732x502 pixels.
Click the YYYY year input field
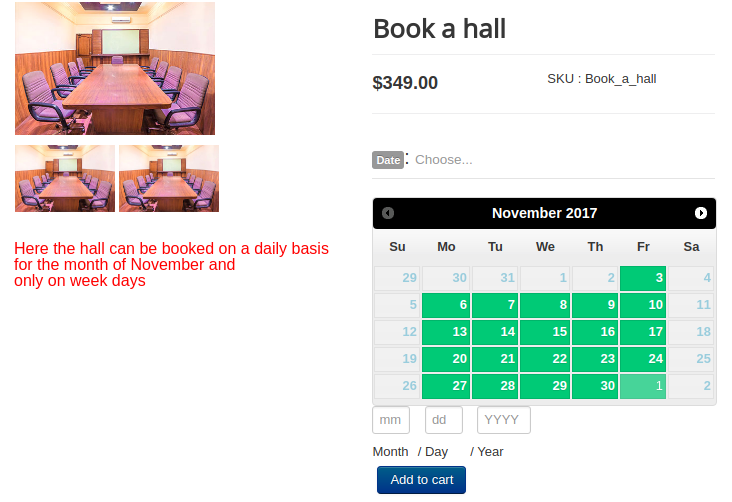(503, 421)
